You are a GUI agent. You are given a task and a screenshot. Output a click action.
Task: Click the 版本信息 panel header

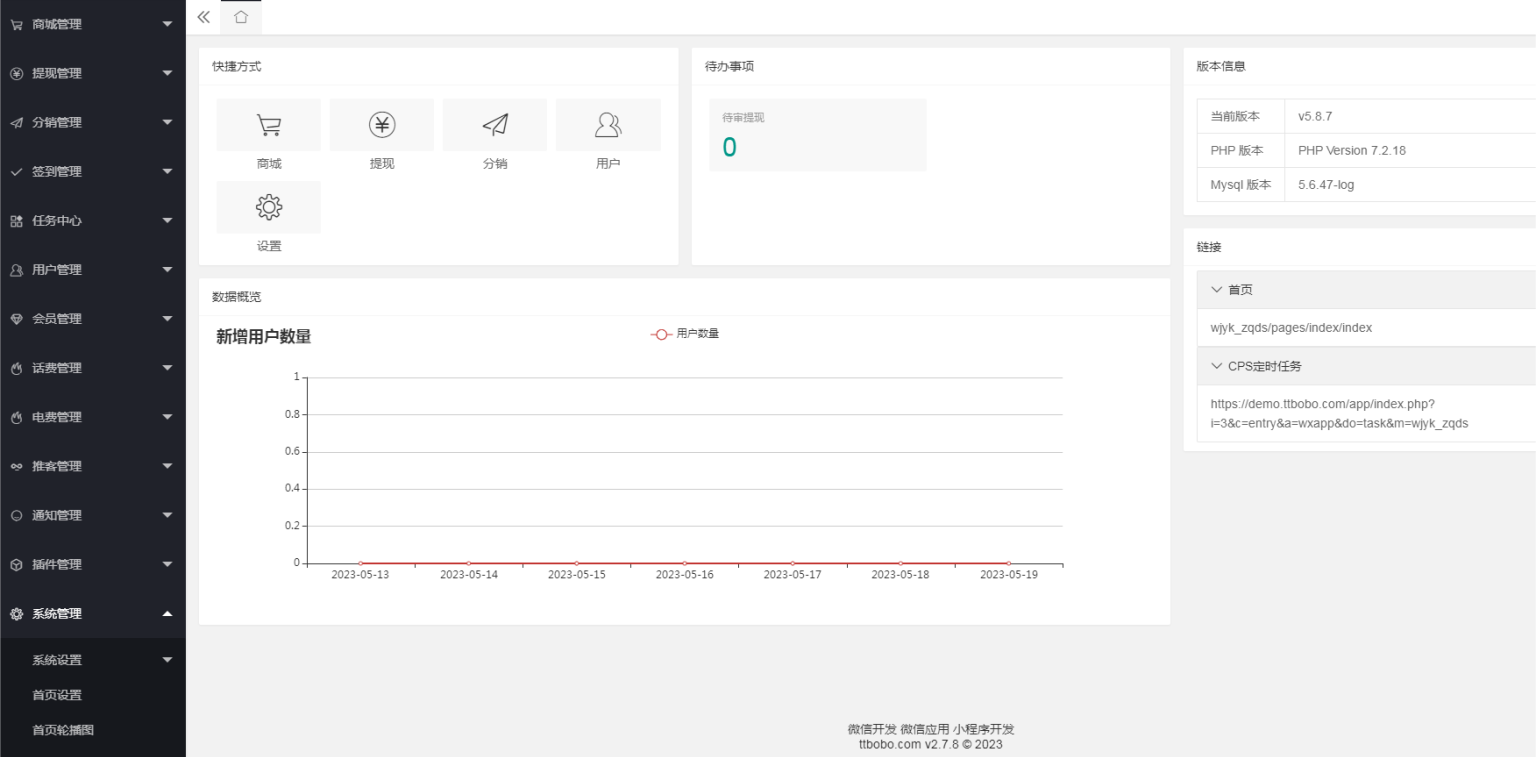click(1221, 66)
